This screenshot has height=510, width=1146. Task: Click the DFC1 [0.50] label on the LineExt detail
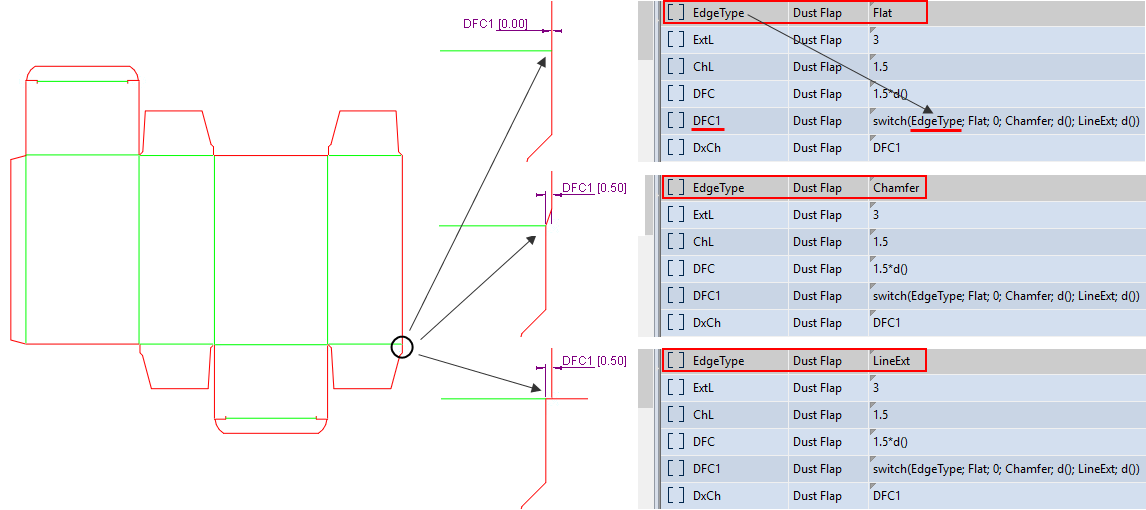pos(594,361)
